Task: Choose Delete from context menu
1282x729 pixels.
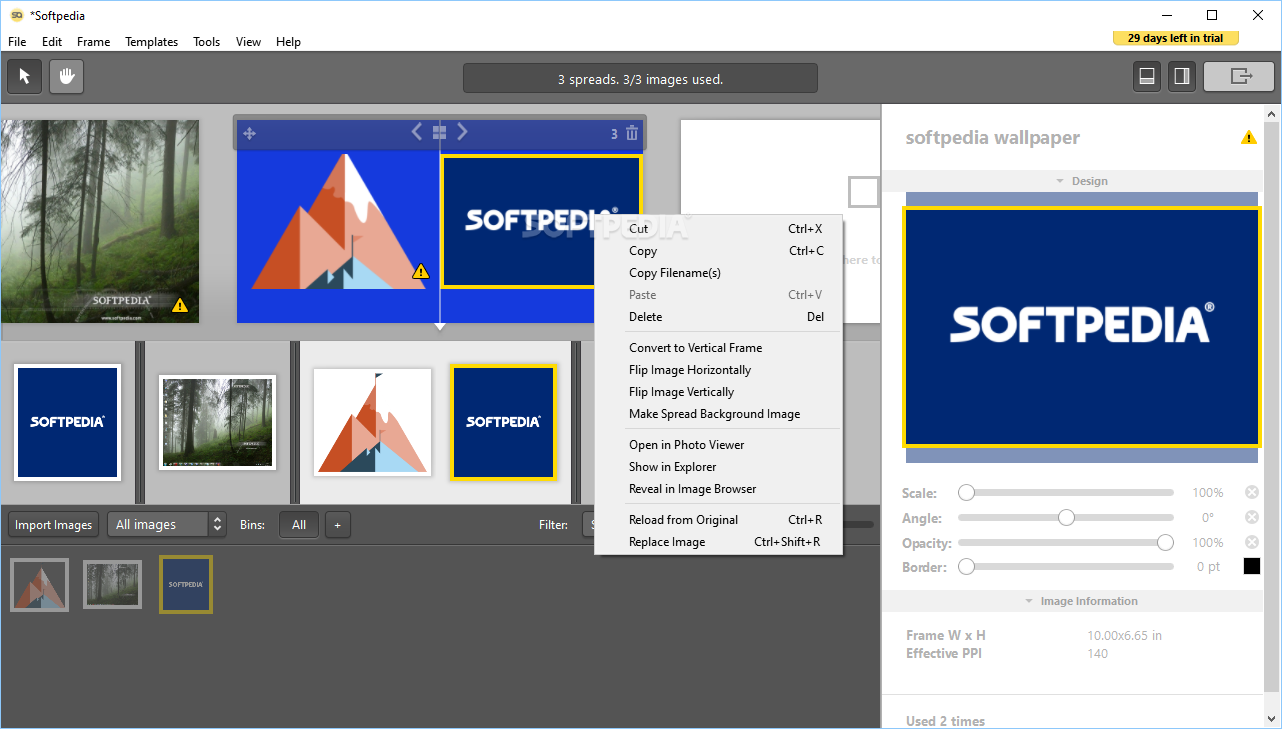Action: [719, 317]
